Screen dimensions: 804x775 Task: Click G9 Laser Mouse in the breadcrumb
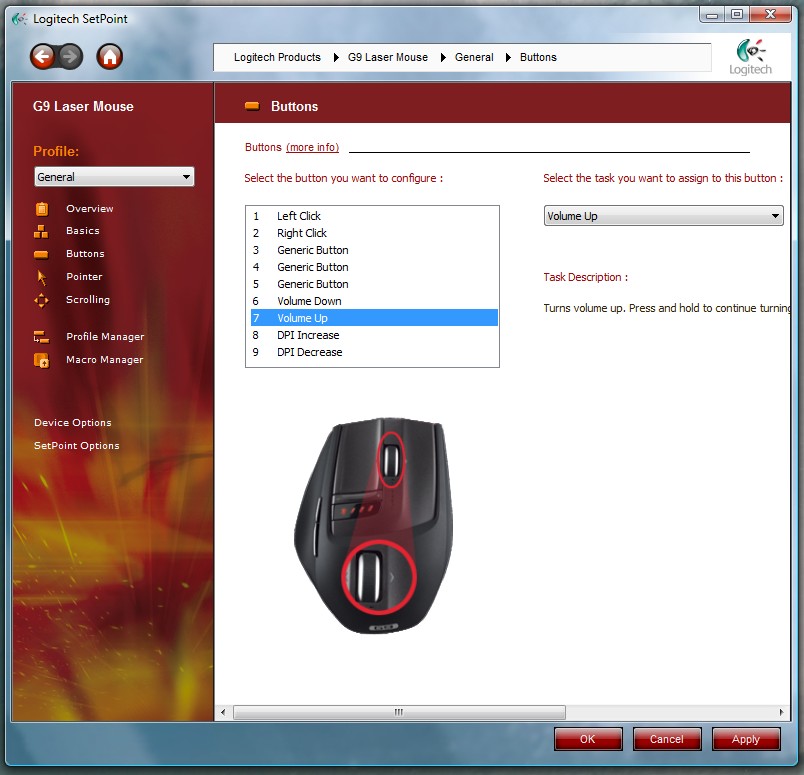click(x=388, y=57)
